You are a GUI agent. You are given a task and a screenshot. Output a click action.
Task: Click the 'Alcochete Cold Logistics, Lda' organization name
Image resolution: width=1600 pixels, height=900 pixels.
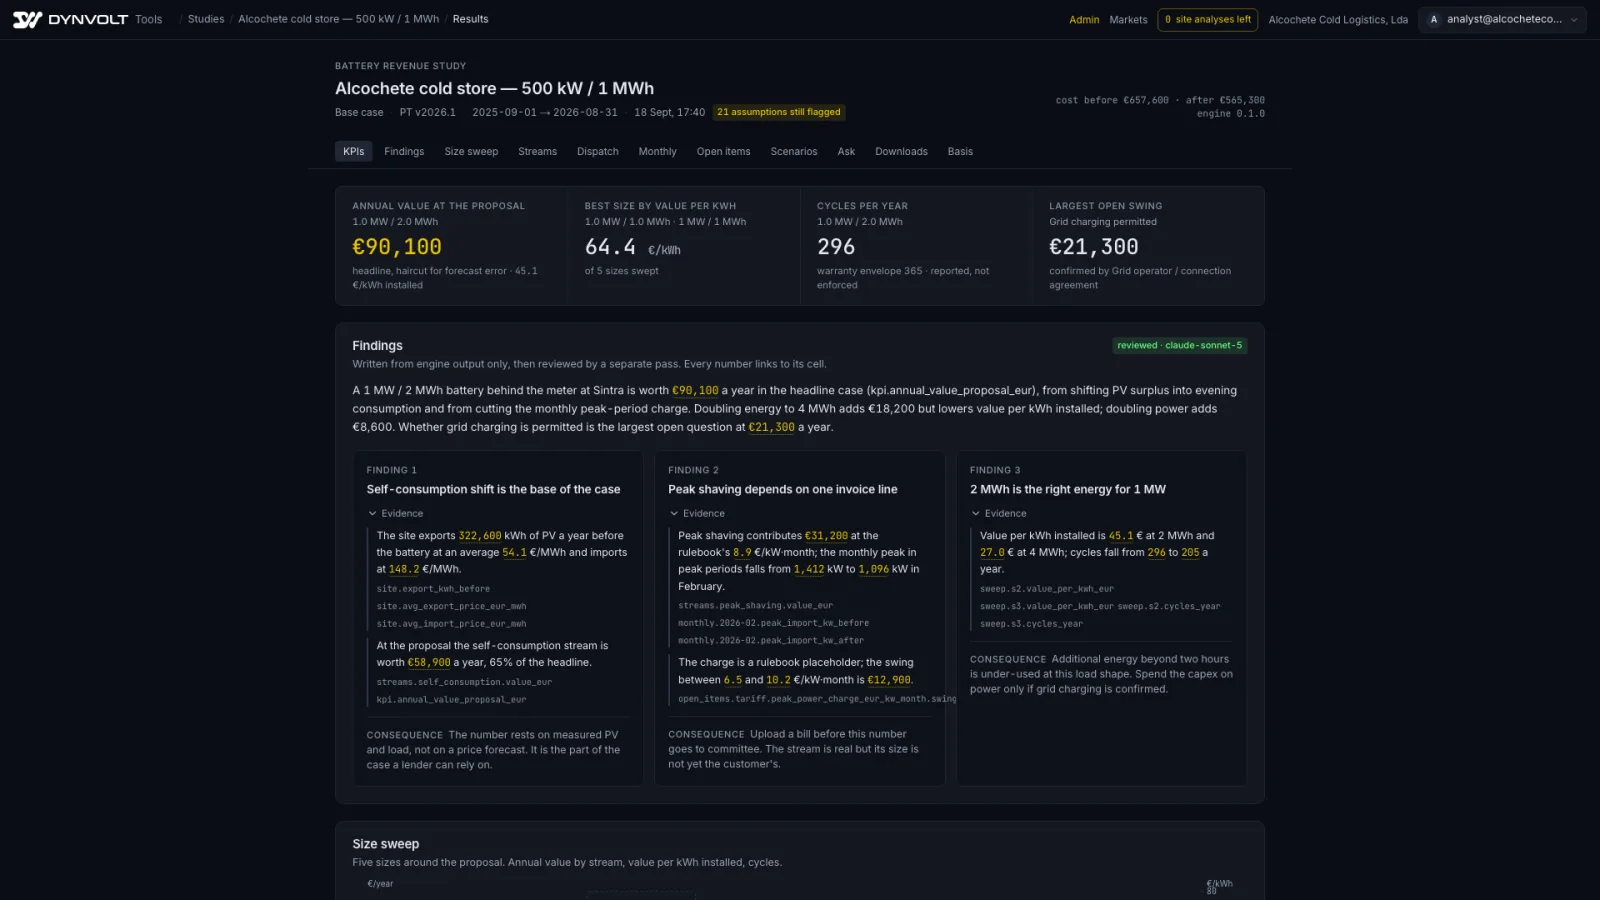click(1338, 20)
